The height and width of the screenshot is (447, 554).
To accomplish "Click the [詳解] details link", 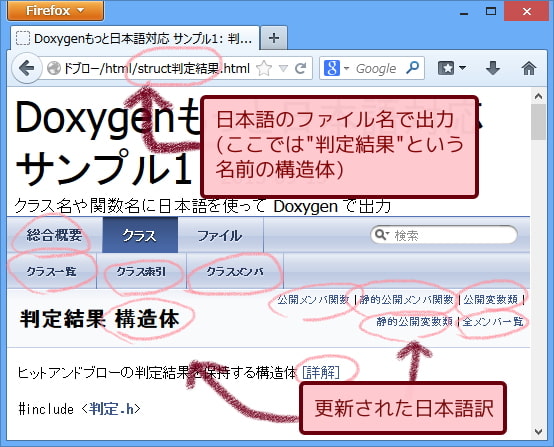I will click(x=321, y=372).
